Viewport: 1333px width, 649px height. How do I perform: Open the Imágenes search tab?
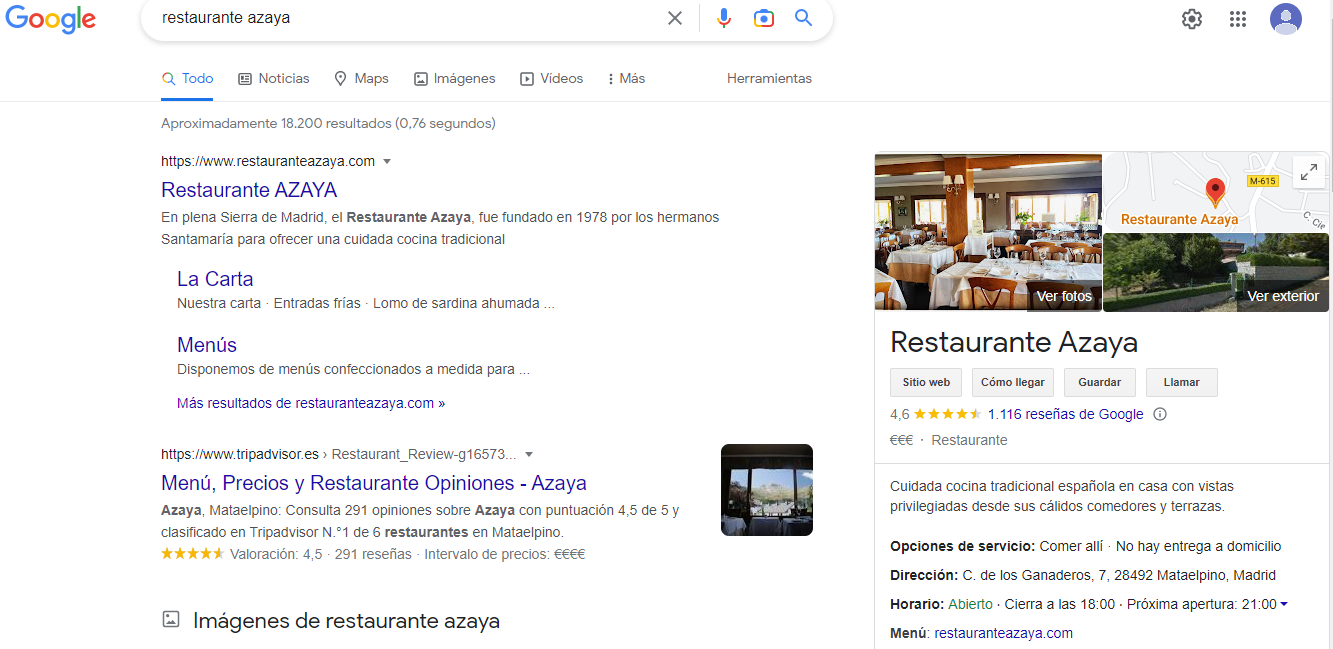click(454, 78)
